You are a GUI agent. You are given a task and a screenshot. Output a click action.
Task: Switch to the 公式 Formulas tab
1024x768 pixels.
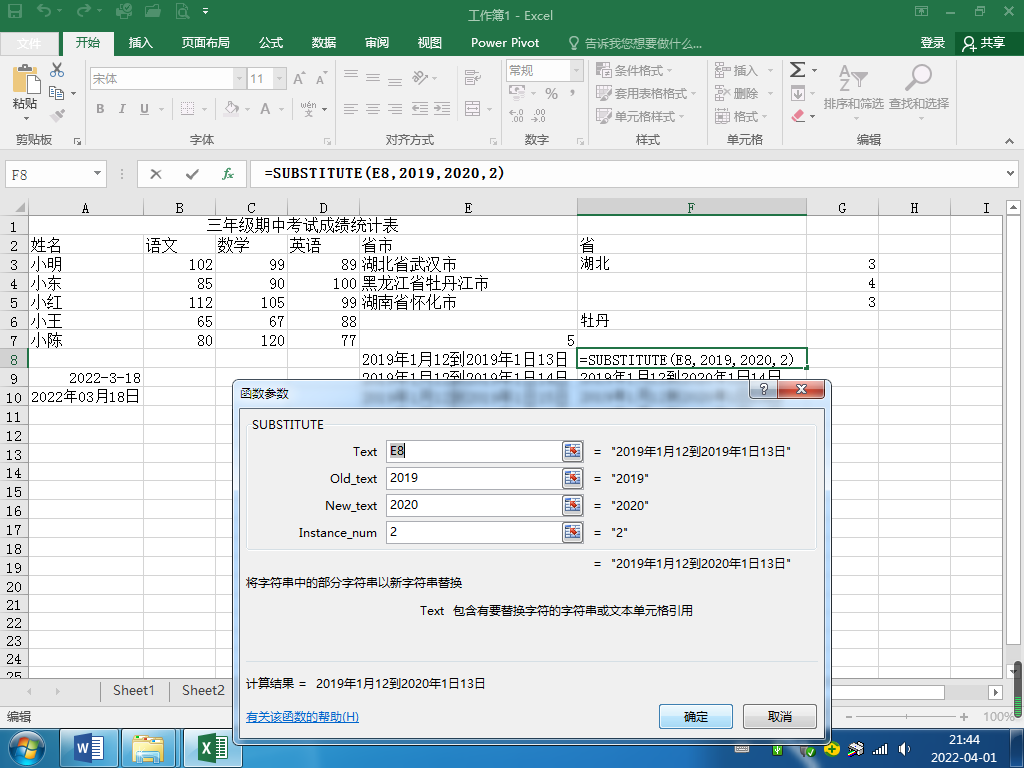click(270, 42)
